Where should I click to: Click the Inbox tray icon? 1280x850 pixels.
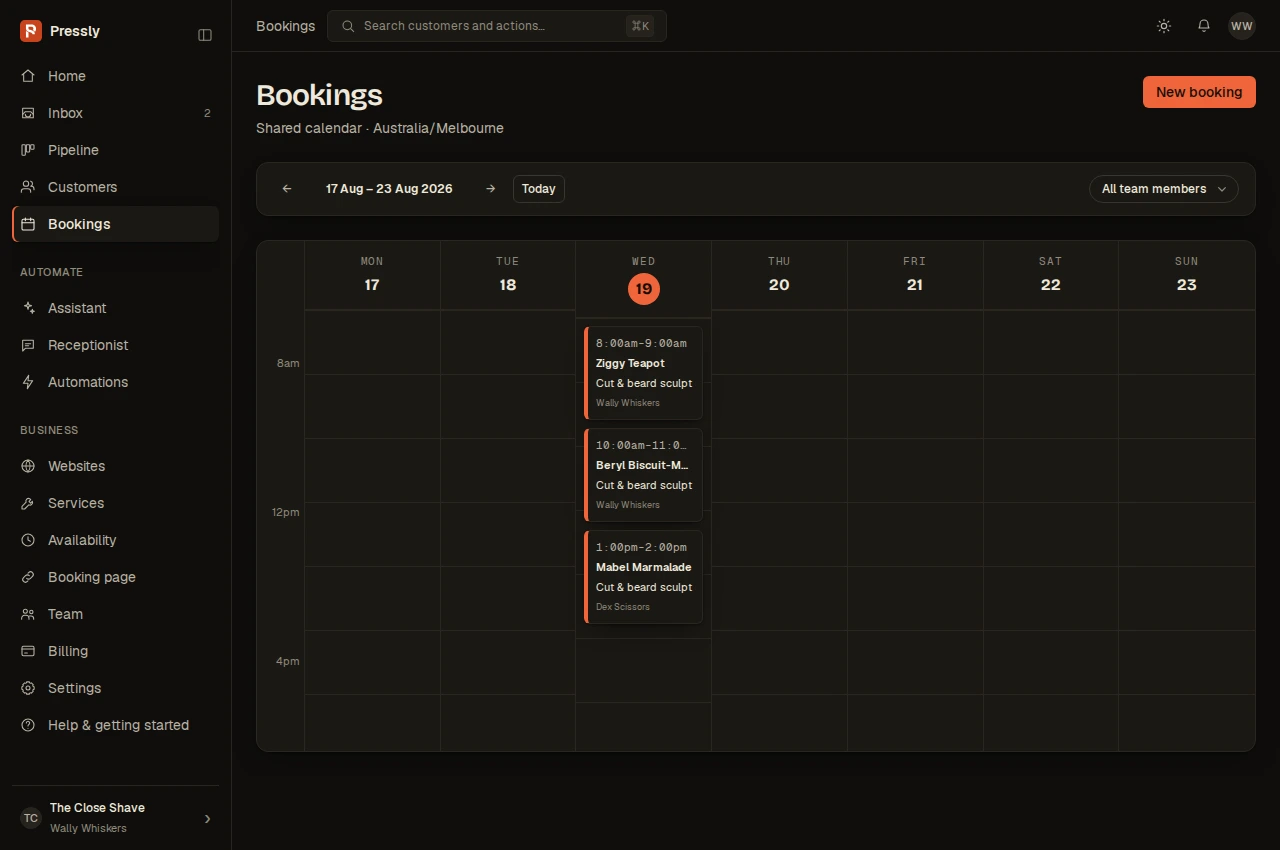[28, 113]
